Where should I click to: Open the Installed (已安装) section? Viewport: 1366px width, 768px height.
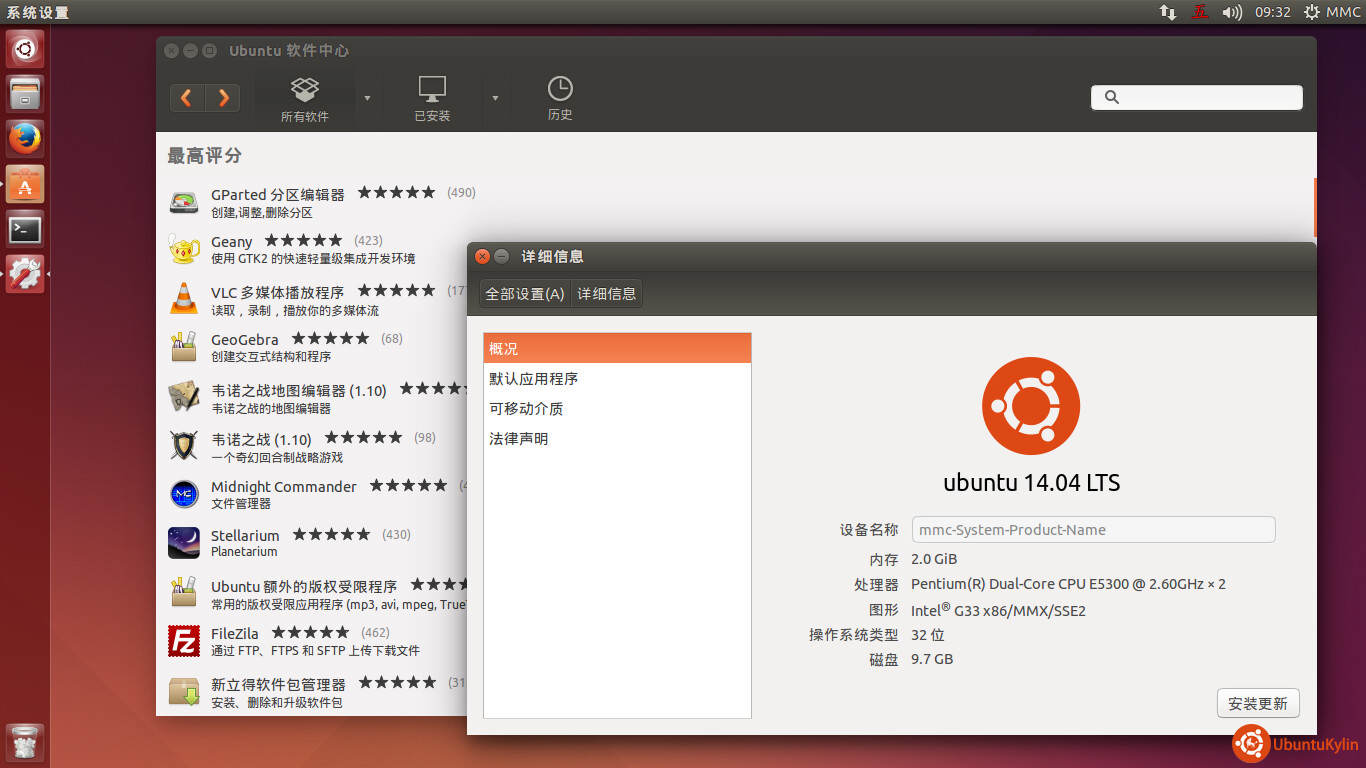tap(432, 99)
